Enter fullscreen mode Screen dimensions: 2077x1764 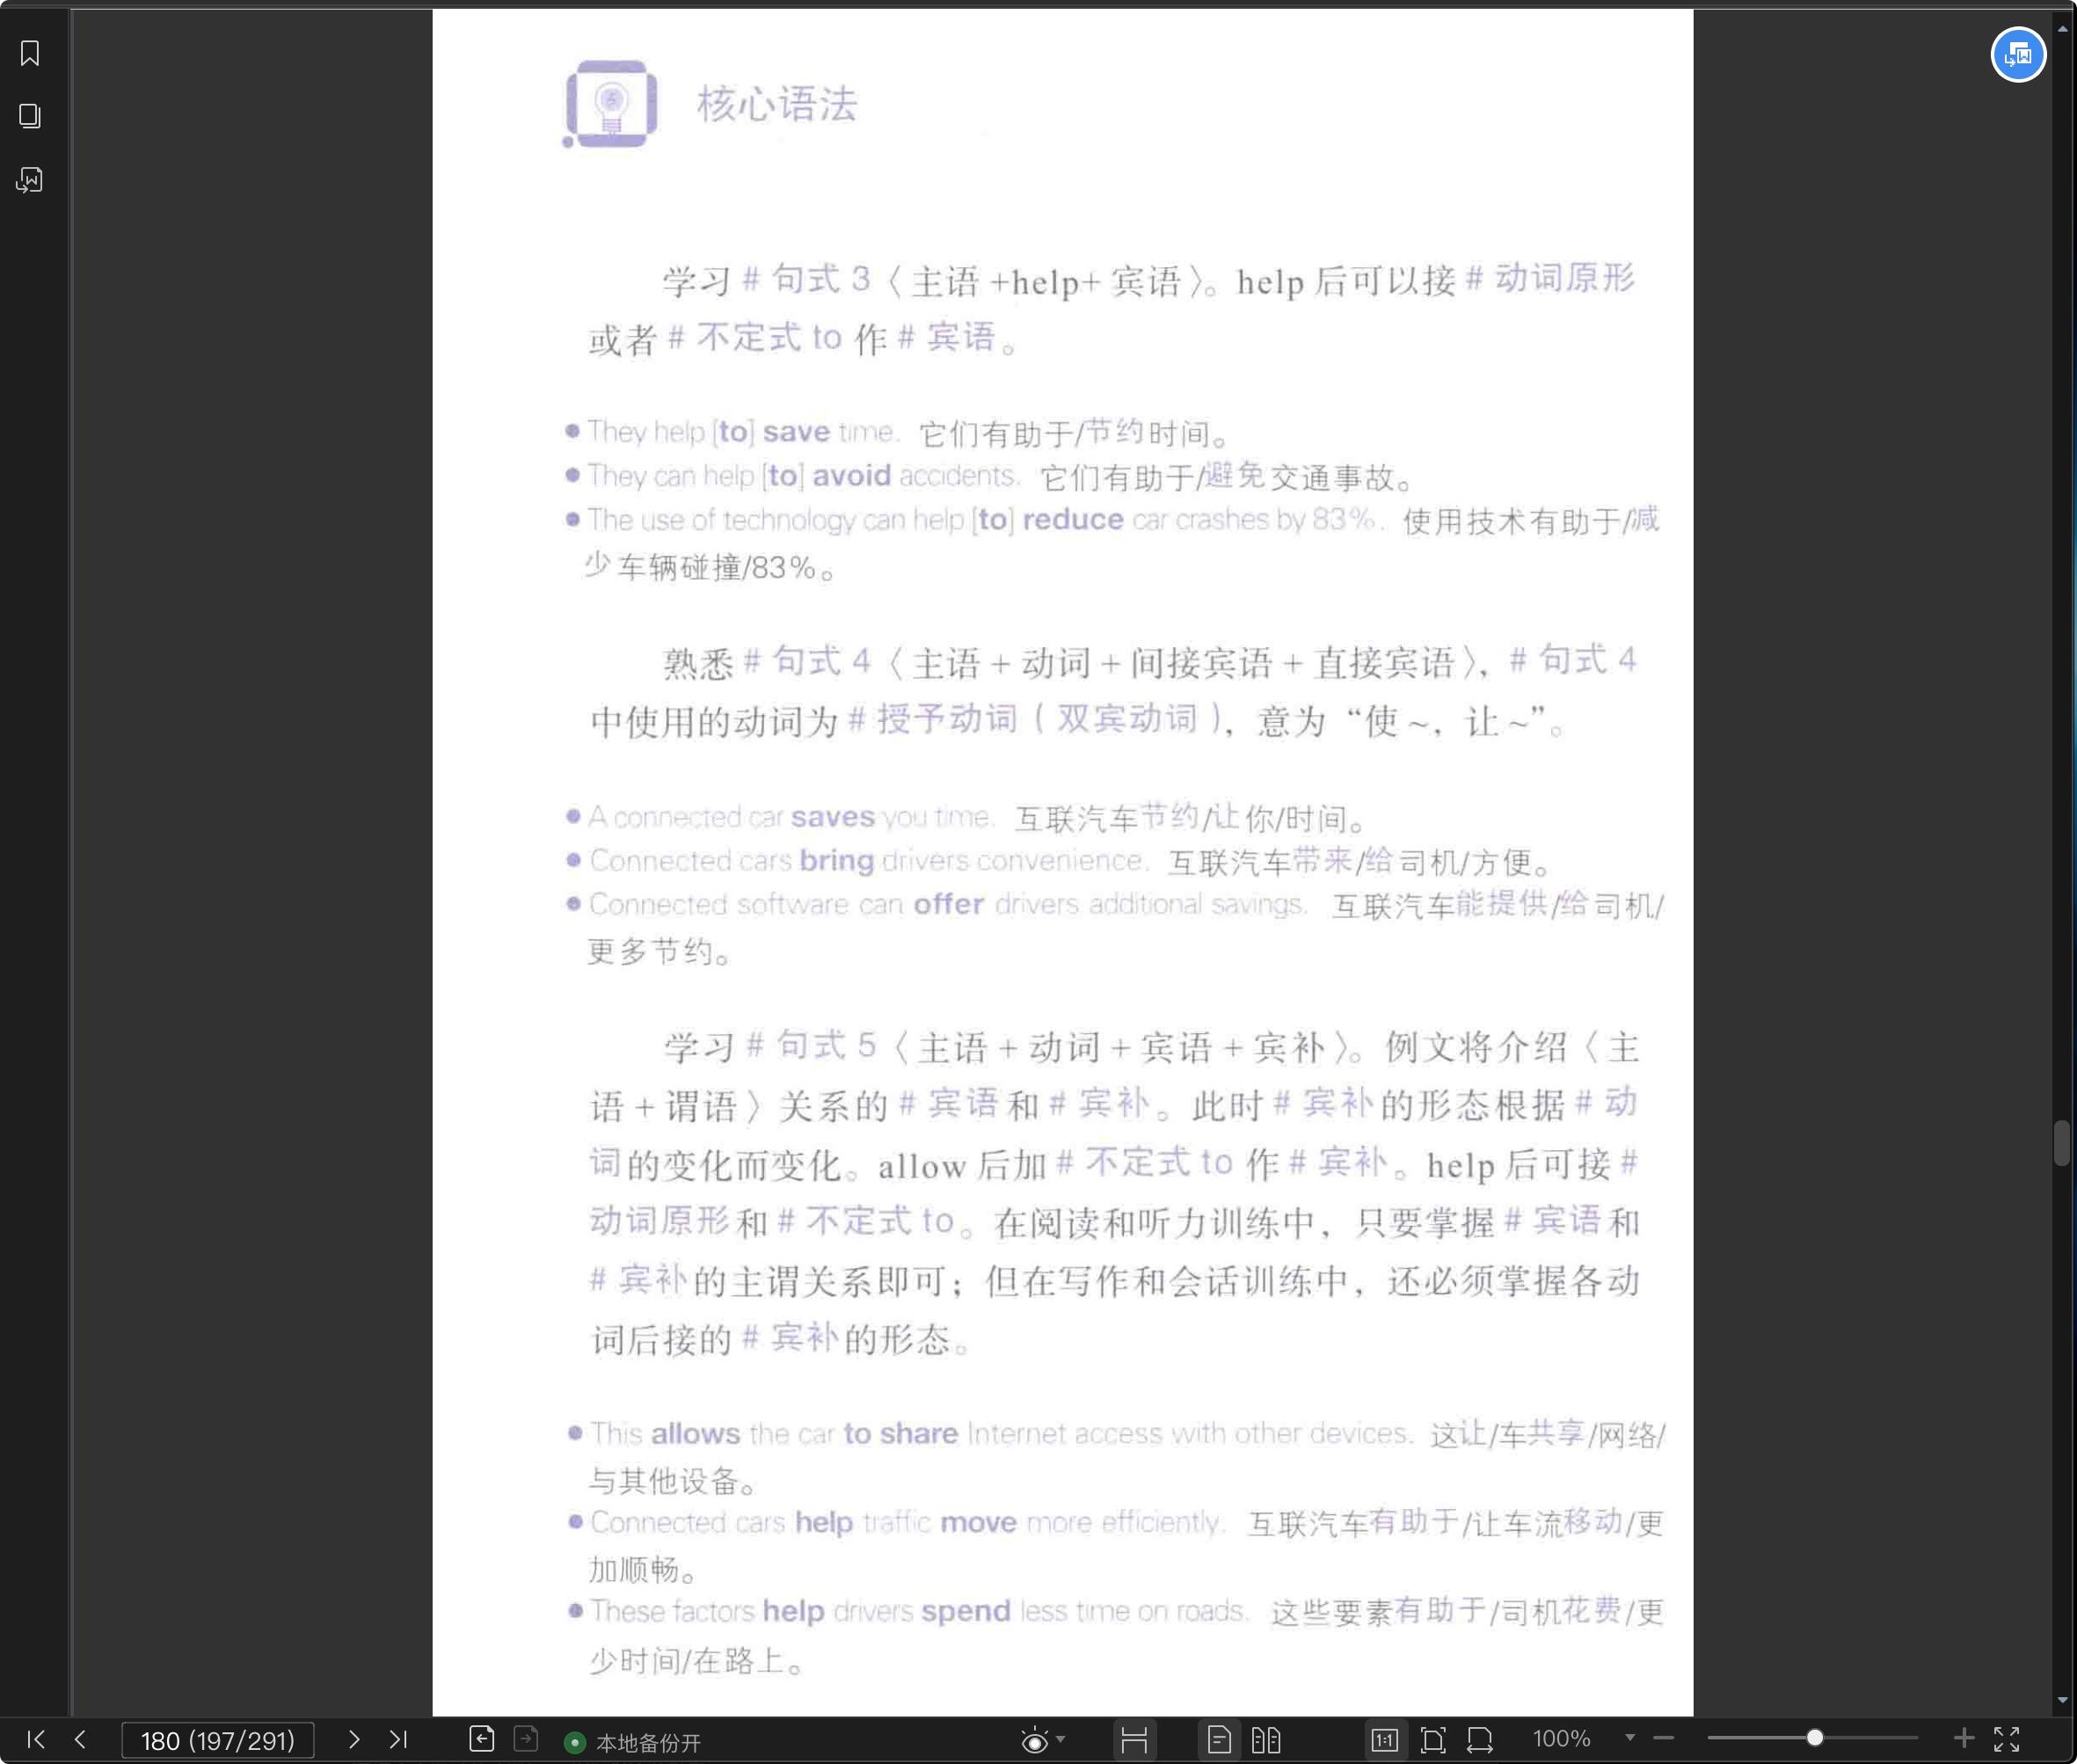click(2007, 1739)
